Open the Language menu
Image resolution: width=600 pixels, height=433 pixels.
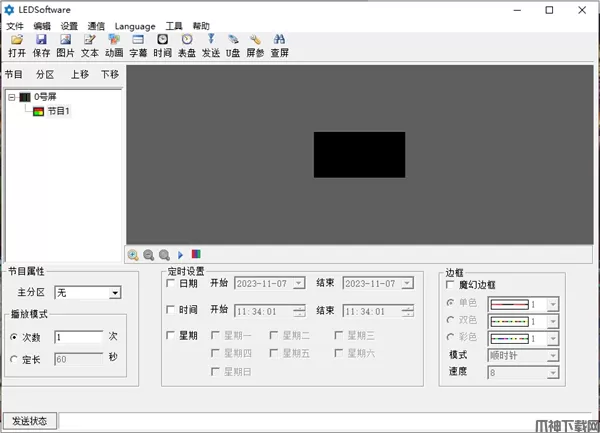tap(135, 26)
